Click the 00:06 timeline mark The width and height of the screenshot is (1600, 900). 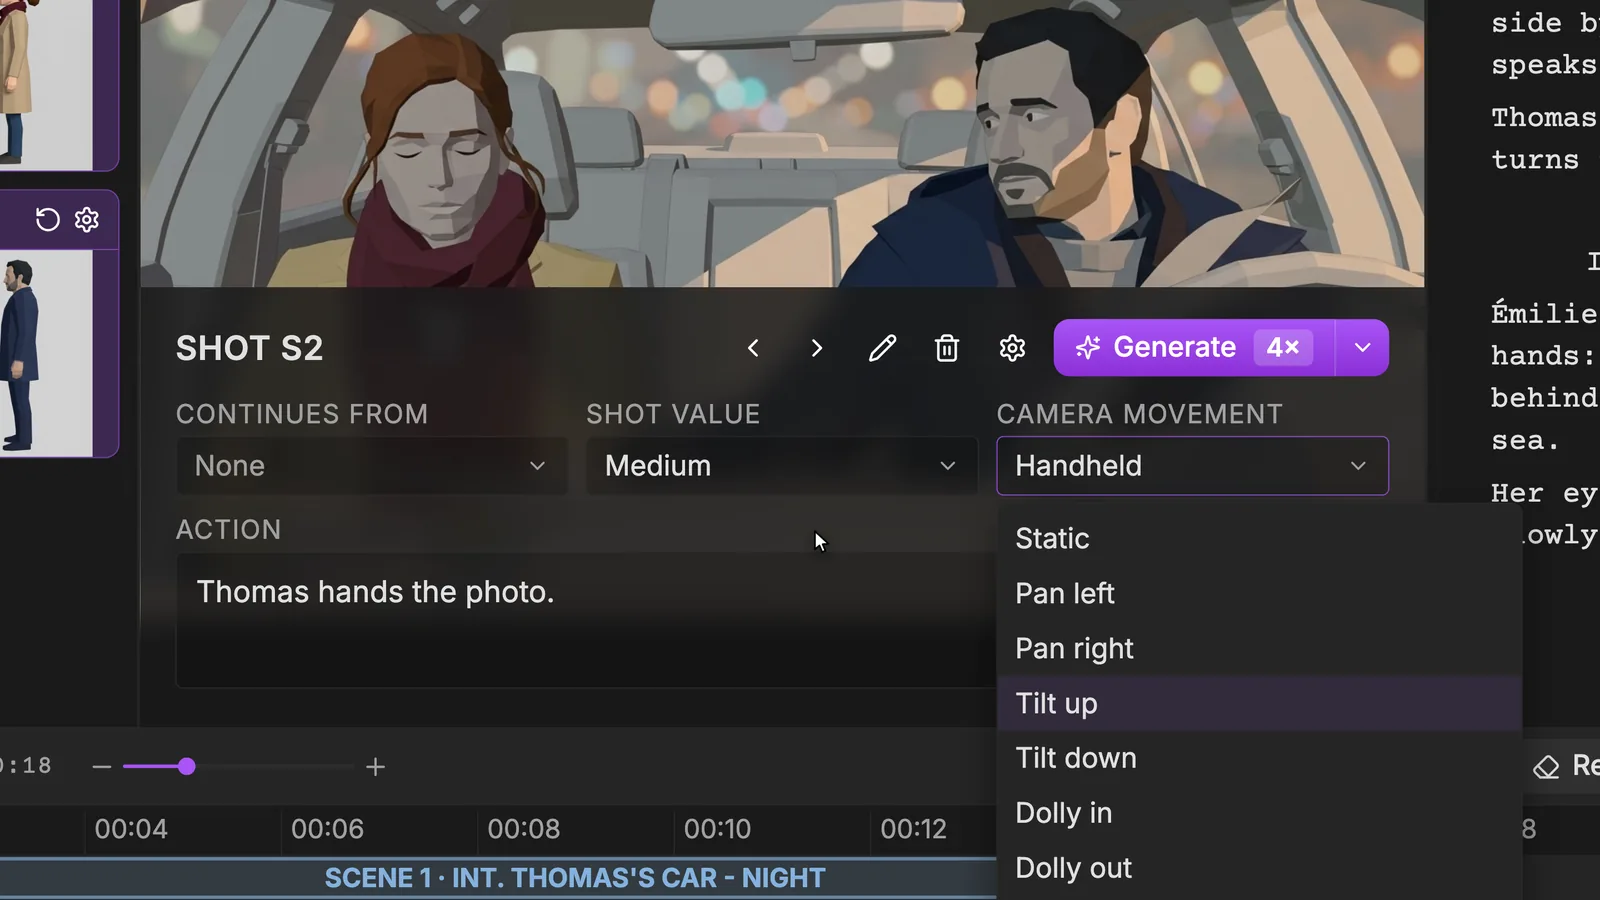[x=327, y=830]
